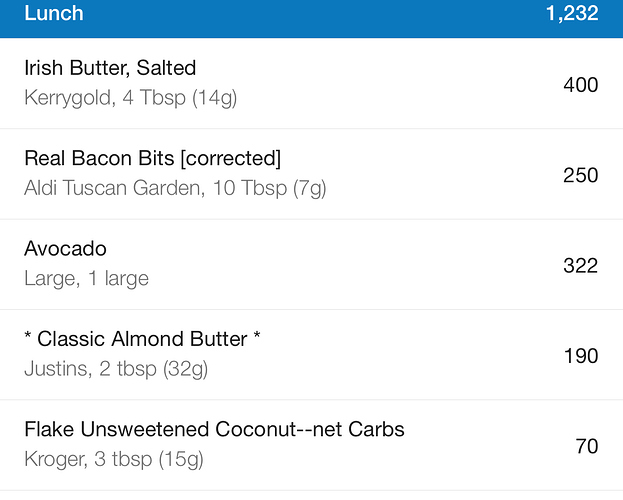Select the lunch total 1,232 calories
Screen dimensions: 623x500
tap(572, 13)
